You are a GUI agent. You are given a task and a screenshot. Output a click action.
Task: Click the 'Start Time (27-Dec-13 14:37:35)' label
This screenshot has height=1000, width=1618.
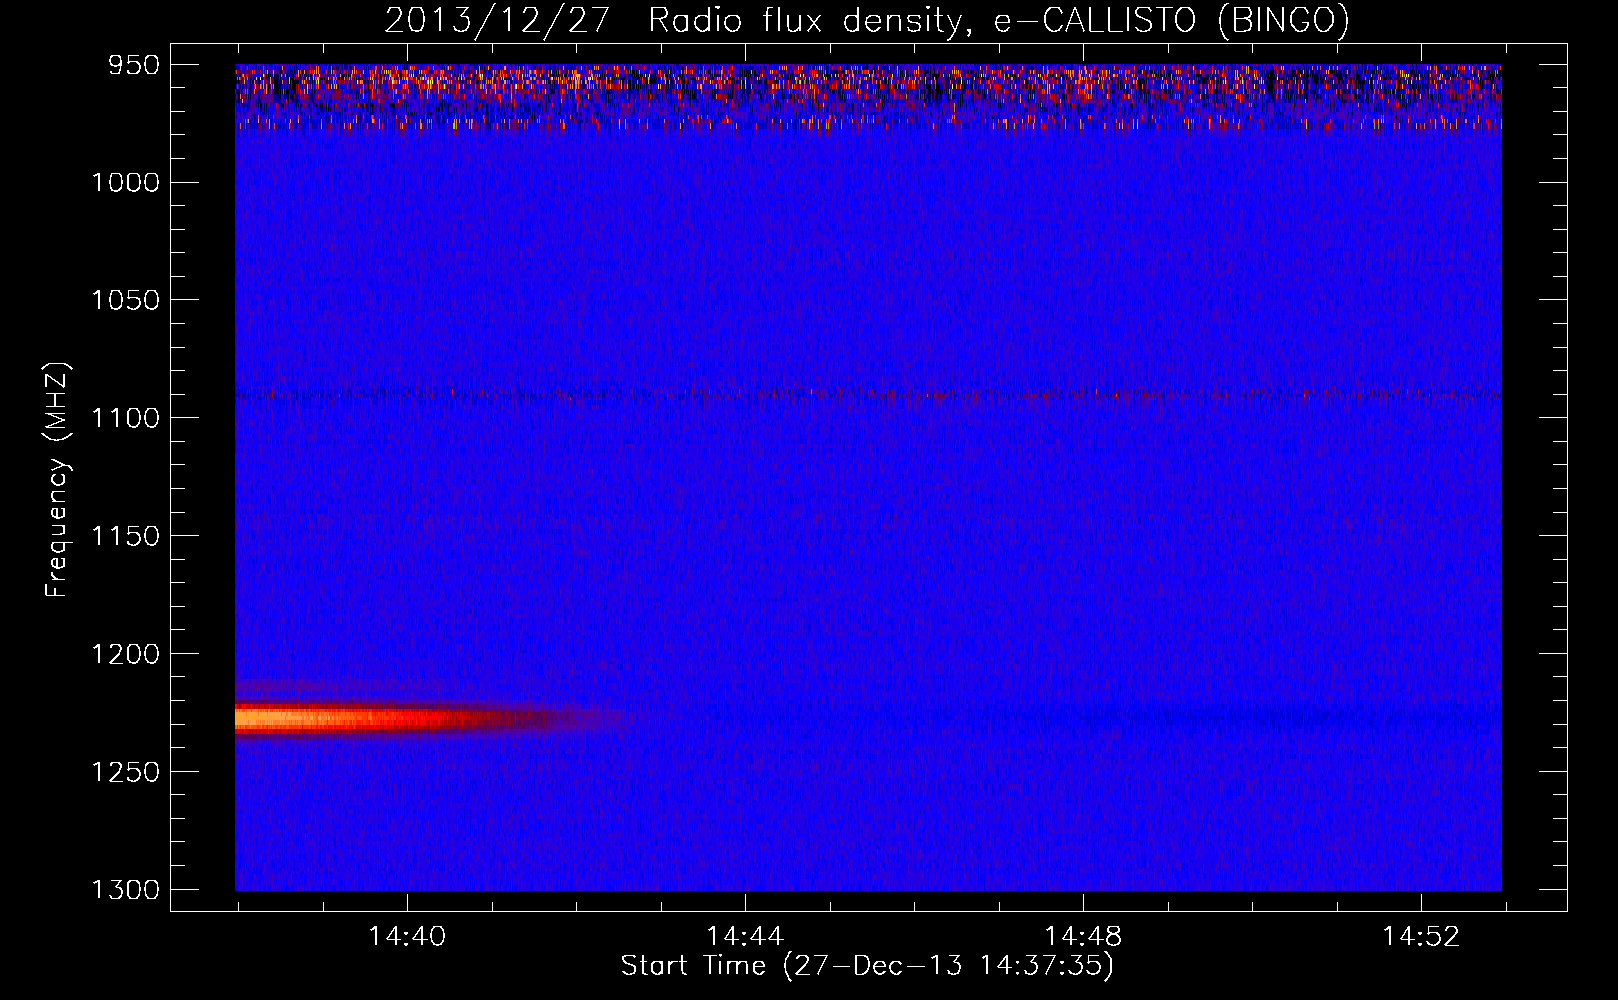[x=867, y=965]
